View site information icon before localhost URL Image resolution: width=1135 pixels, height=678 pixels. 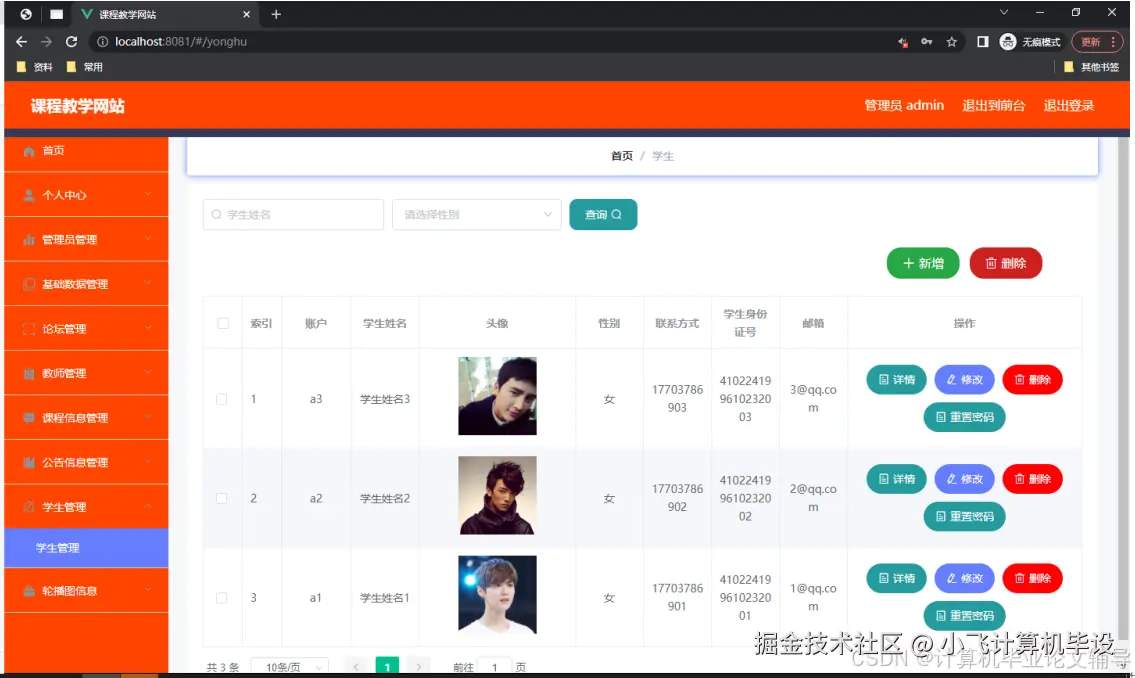coord(103,42)
